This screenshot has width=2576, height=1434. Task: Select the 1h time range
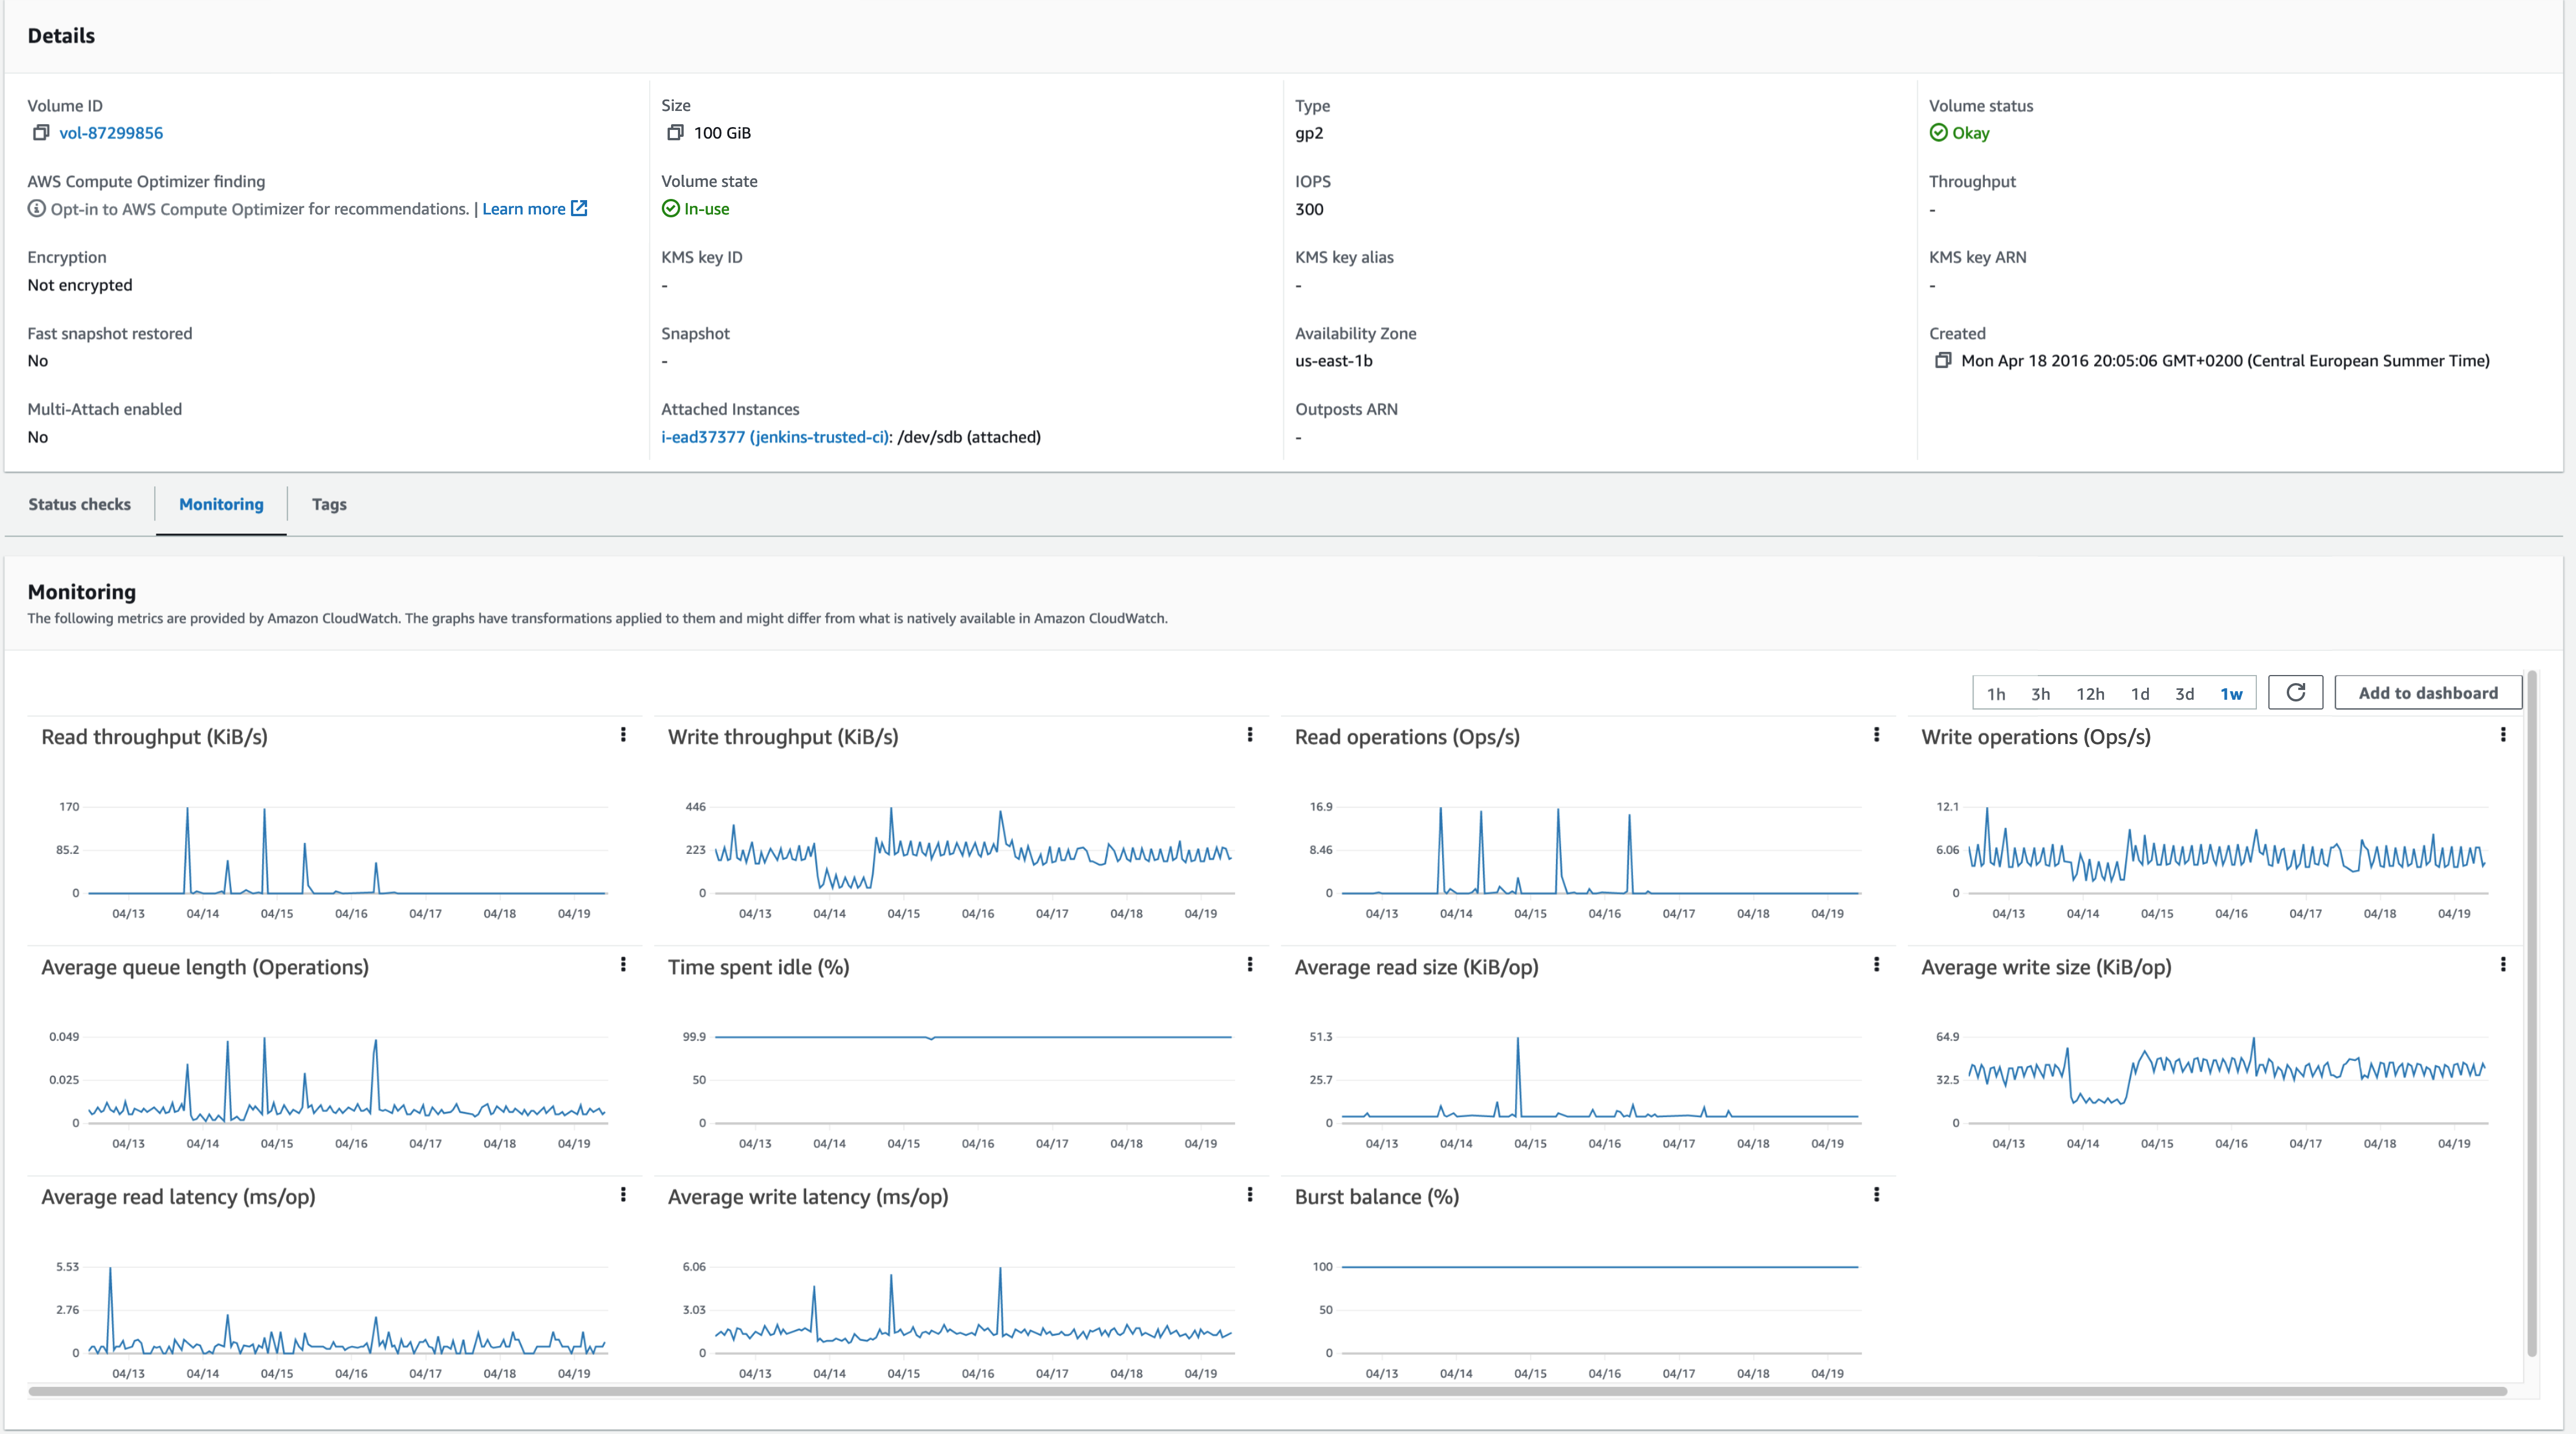1997,692
